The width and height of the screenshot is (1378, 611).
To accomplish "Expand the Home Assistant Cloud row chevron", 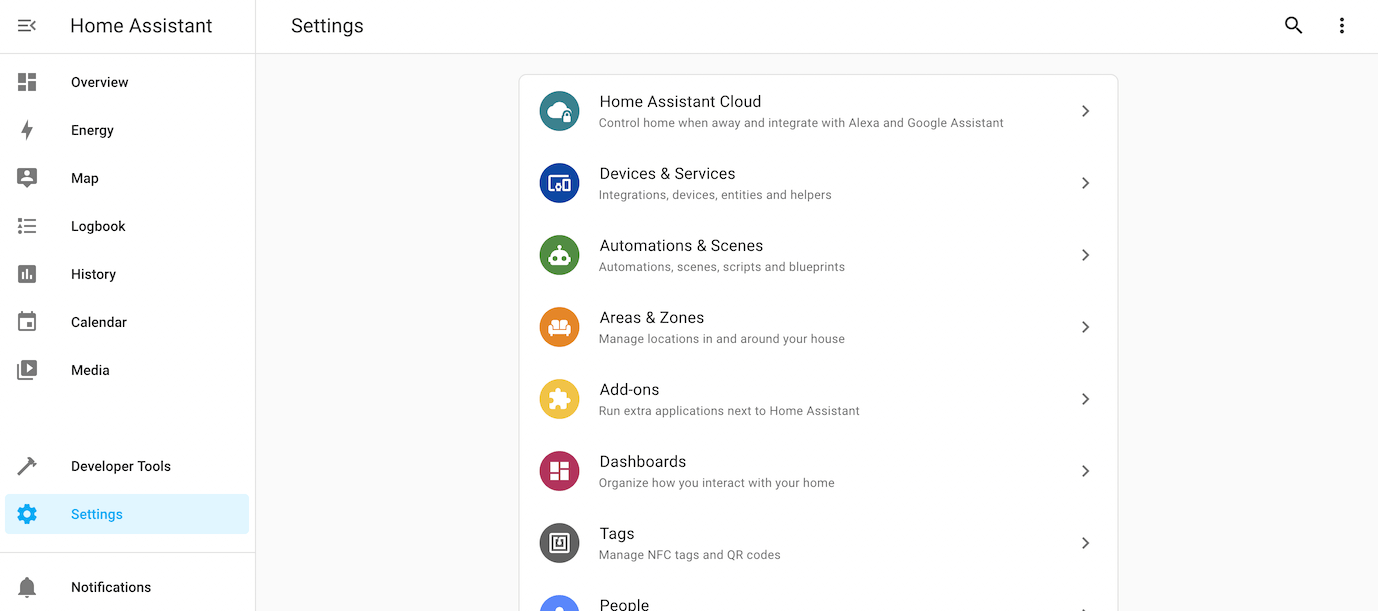I will pyautogui.click(x=1085, y=111).
